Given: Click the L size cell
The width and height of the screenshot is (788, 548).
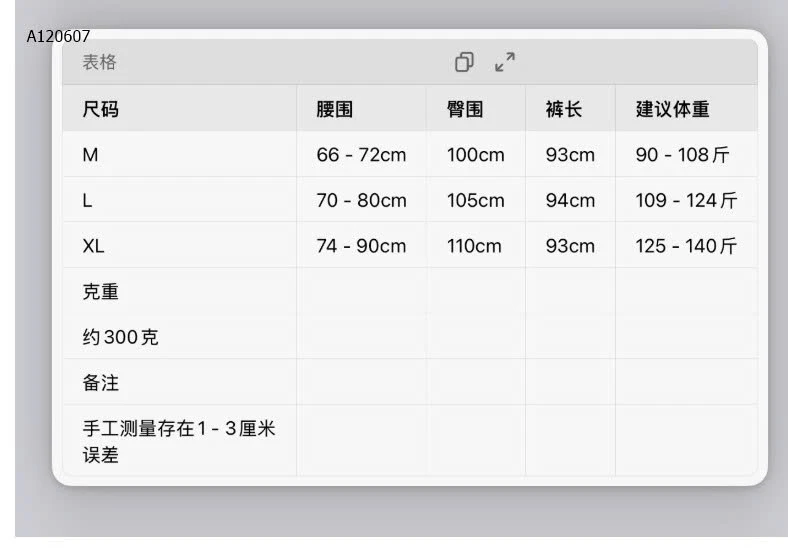Looking at the screenshot, I should (x=87, y=200).
